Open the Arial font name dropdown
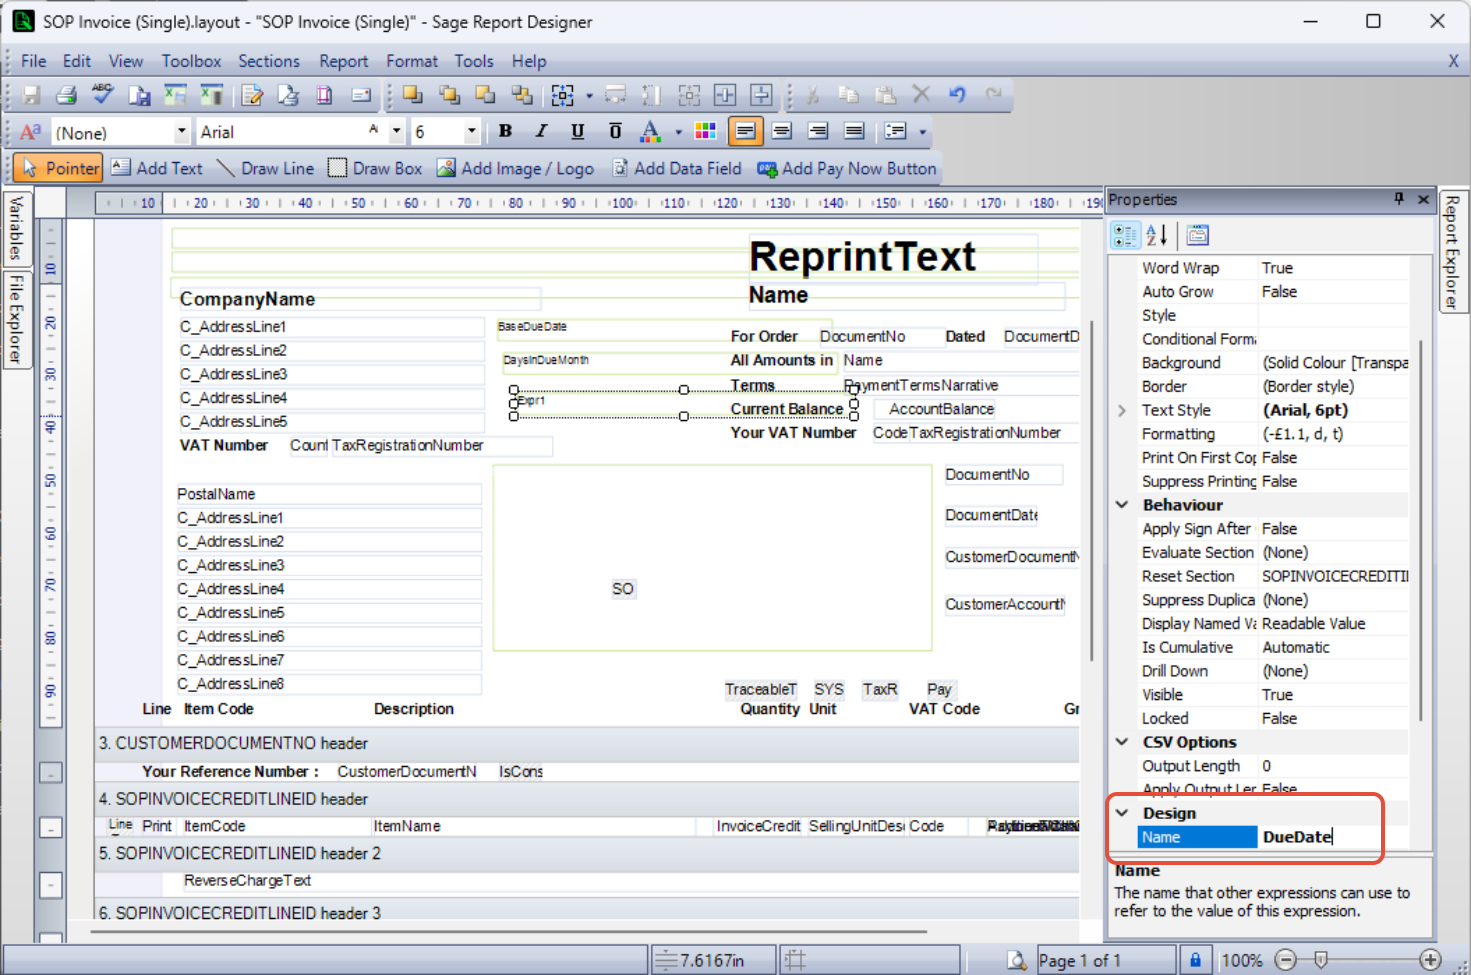Image resolution: width=1471 pixels, height=975 pixels. coord(396,131)
